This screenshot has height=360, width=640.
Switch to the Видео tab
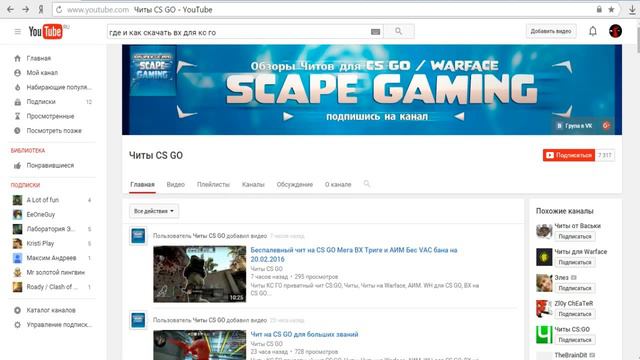(x=176, y=184)
